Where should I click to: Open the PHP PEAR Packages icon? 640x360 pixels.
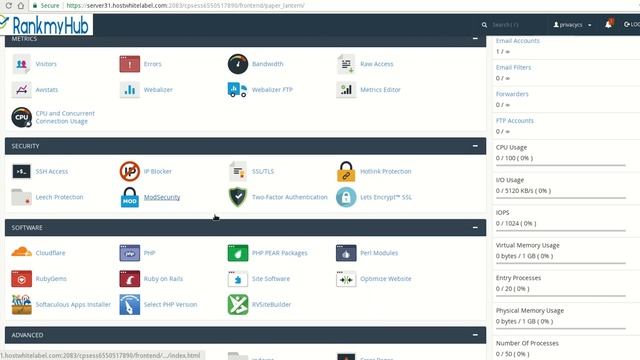click(238, 253)
